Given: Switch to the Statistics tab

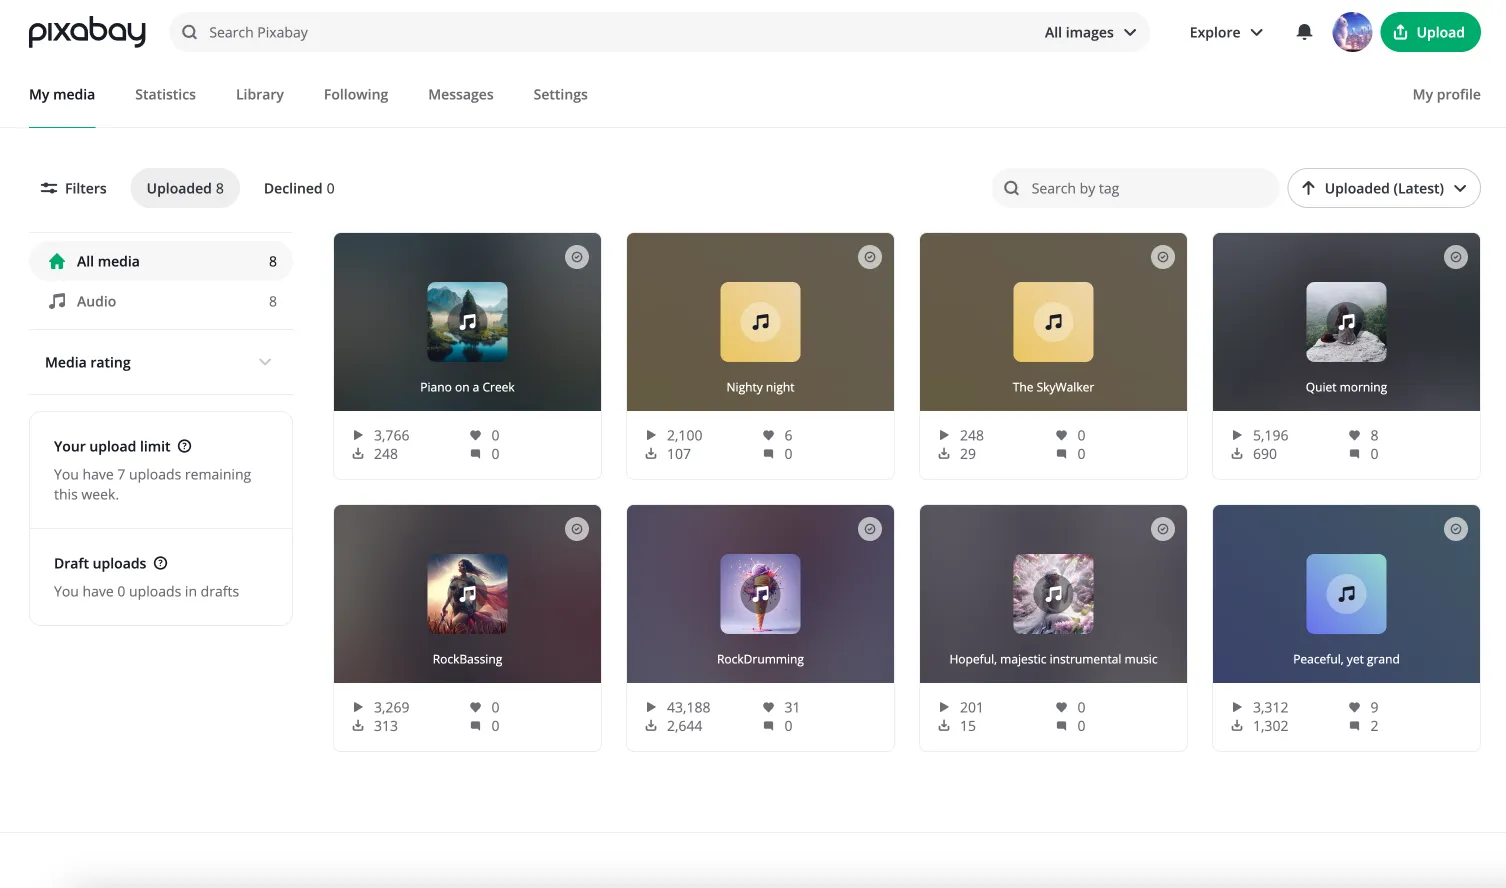Looking at the screenshot, I should tap(165, 94).
